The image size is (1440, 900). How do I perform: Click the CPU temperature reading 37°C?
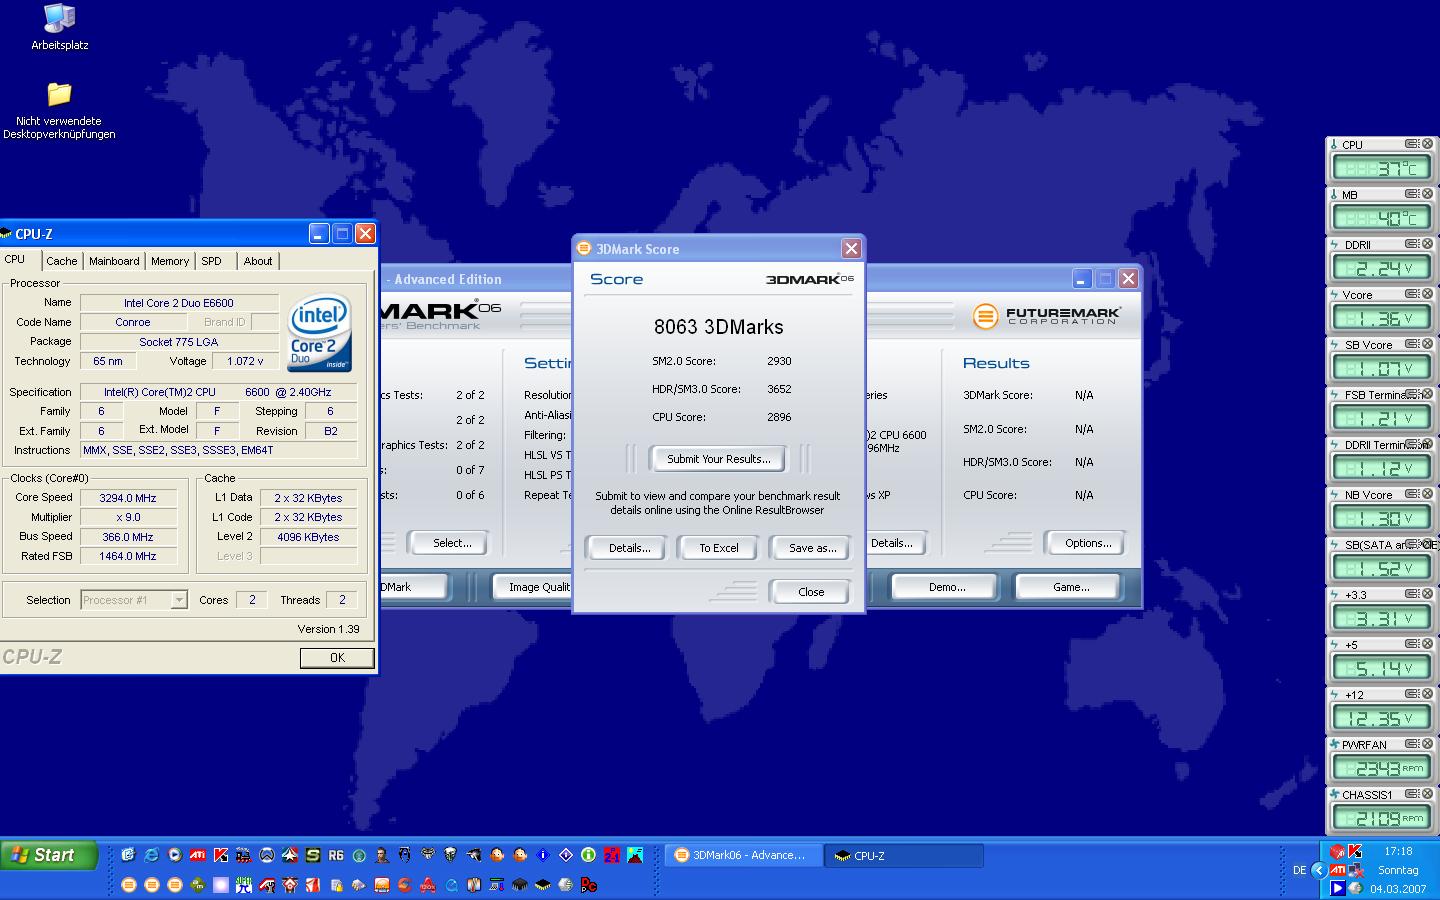1381,168
